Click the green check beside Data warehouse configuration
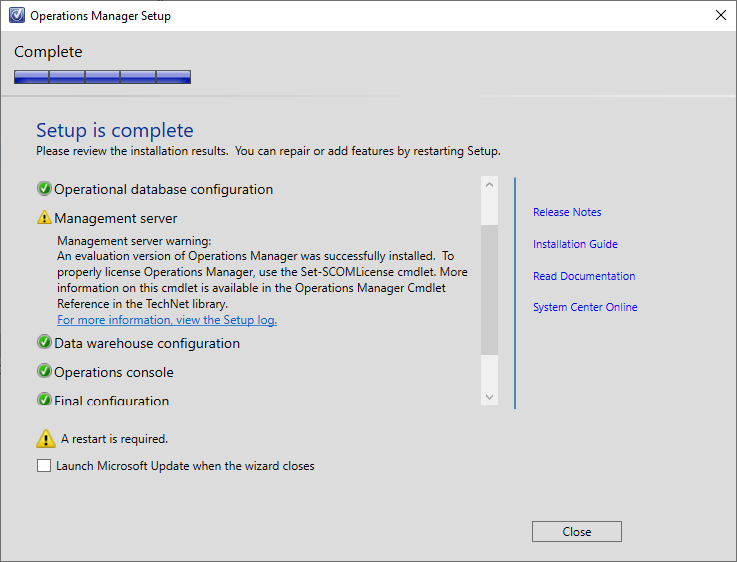This screenshot has height=562, width=737. [44, 343]
